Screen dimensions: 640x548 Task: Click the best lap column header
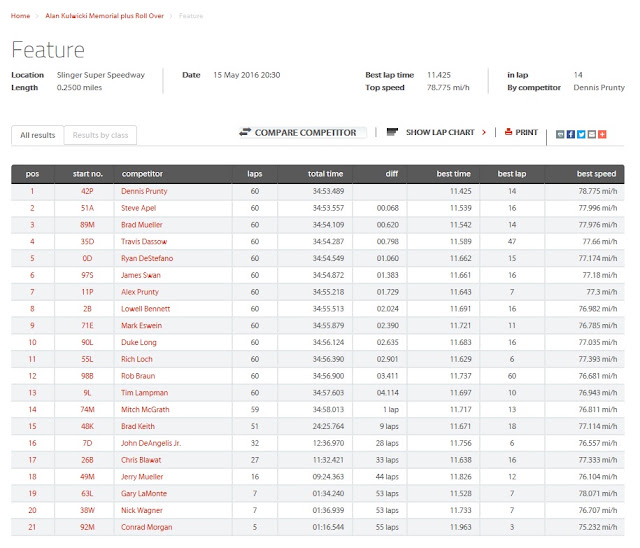click(512, 174)
